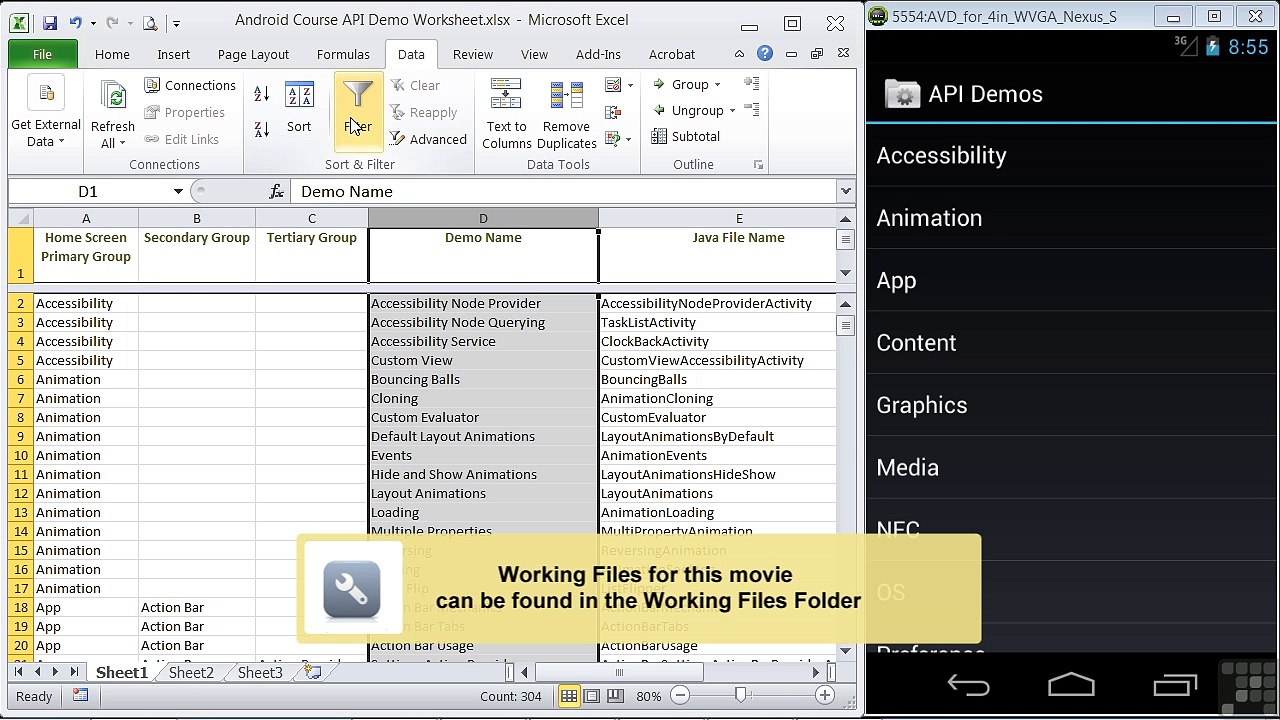Switch to the Review tab
Image resolution: width=1280 pixels, height=720 pixels.
click(x=472, y=54)
